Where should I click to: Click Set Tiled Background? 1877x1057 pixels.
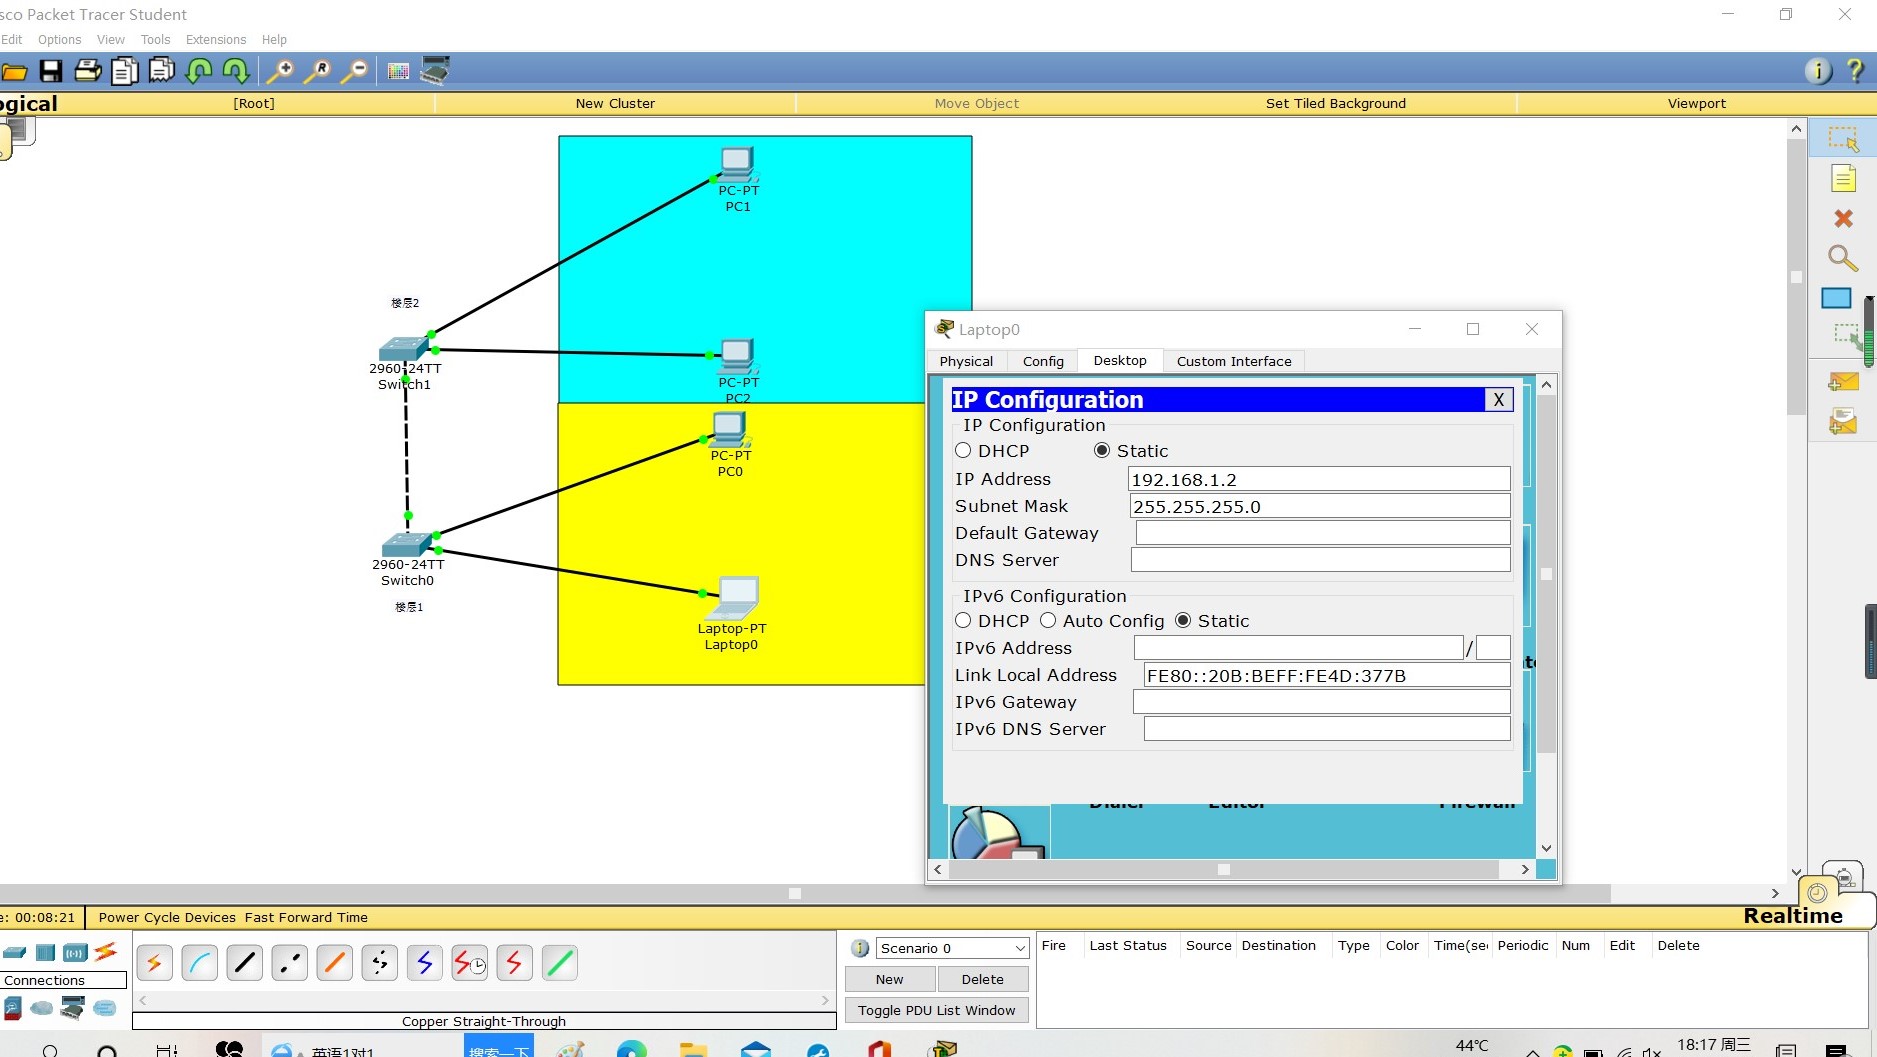tap(1336, 103)
